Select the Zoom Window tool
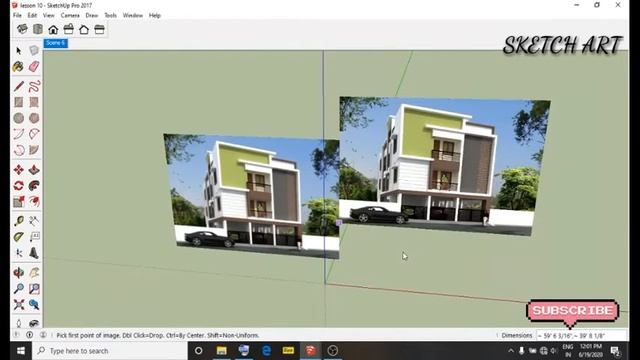Viewport: 640px width, 360px height. 34,289
